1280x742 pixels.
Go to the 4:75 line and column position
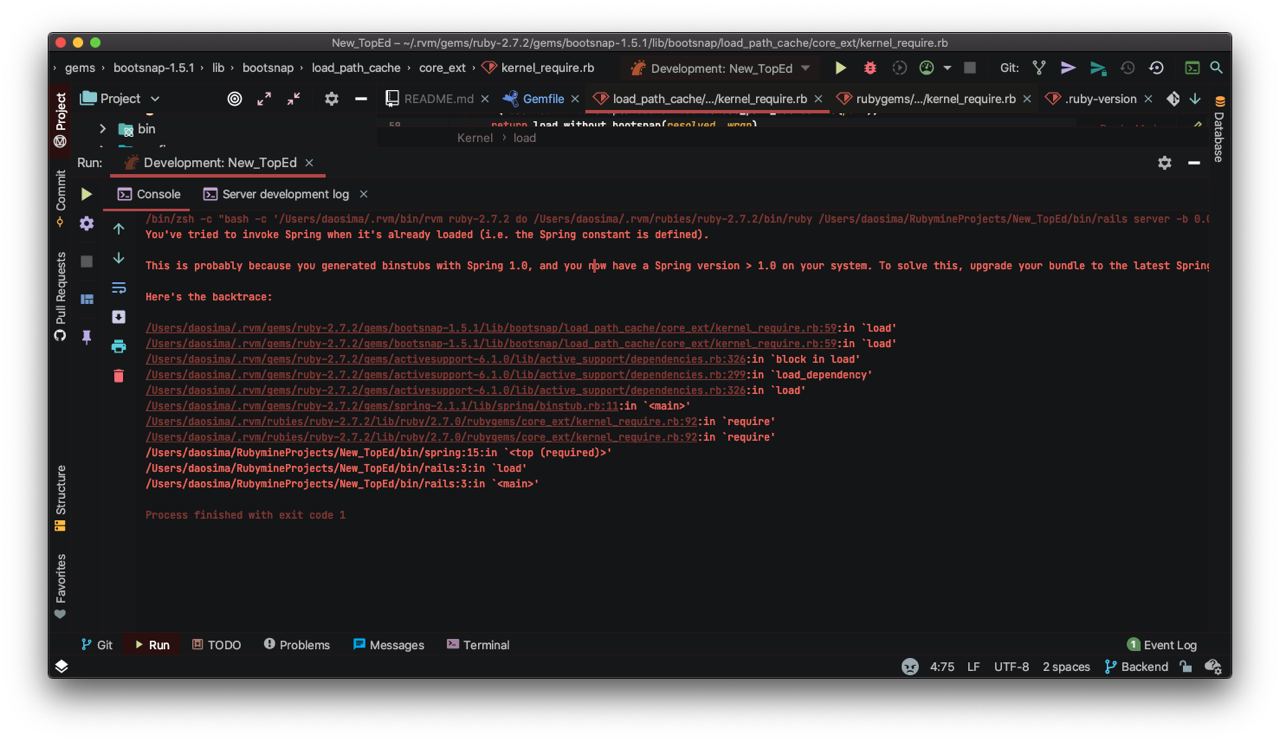[x=942, y=667]
